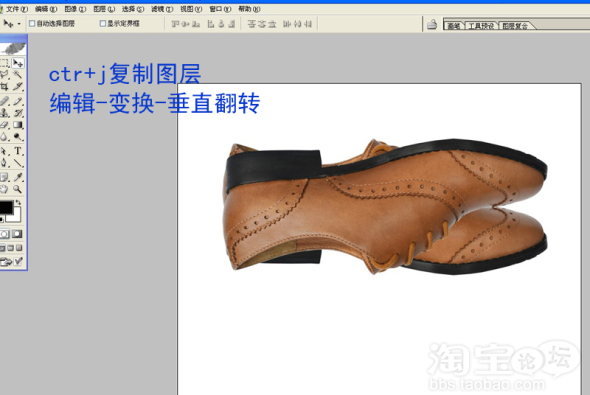Click the feather logo atop the toolbox
Viewport: 590px width, 395px height.
[x=13, y=48]
